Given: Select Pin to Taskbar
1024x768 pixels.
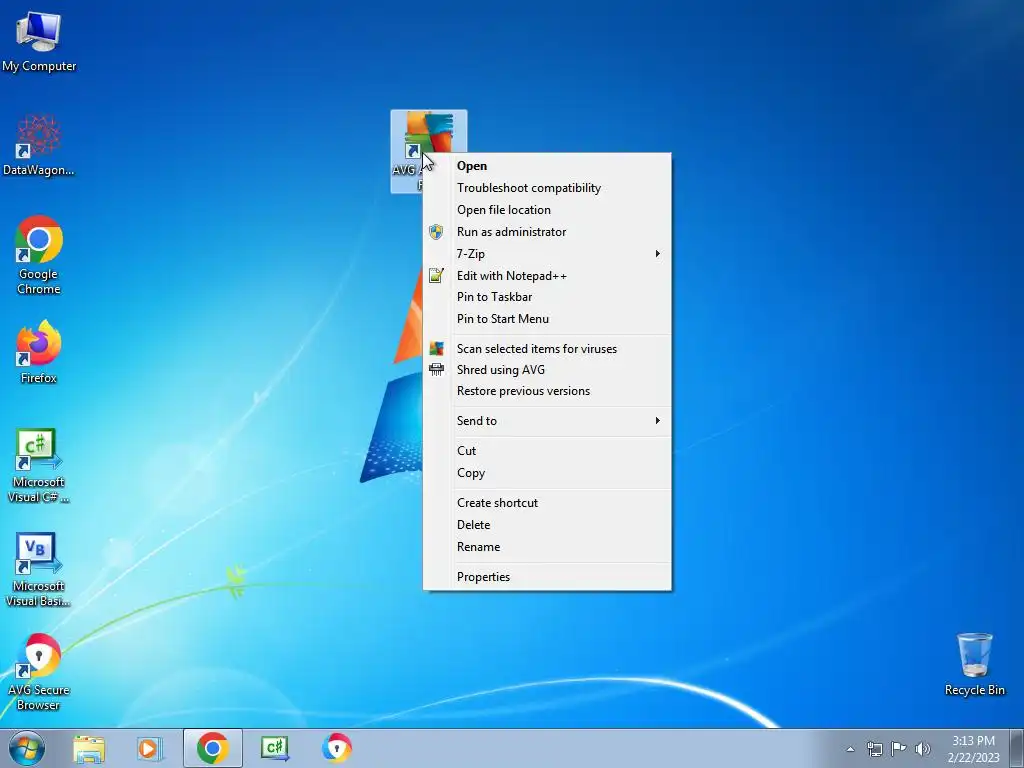Looking at the screenshot, I should pyautogui.click(x=547, y=297).
